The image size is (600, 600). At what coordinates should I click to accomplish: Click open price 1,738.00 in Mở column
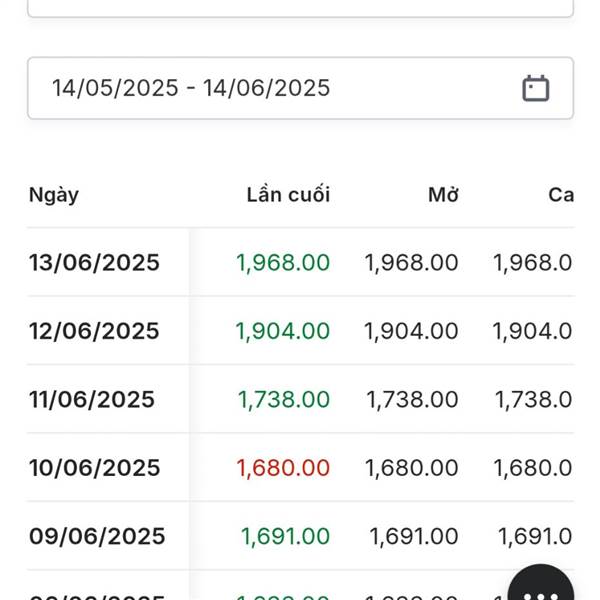pos(412,399)
